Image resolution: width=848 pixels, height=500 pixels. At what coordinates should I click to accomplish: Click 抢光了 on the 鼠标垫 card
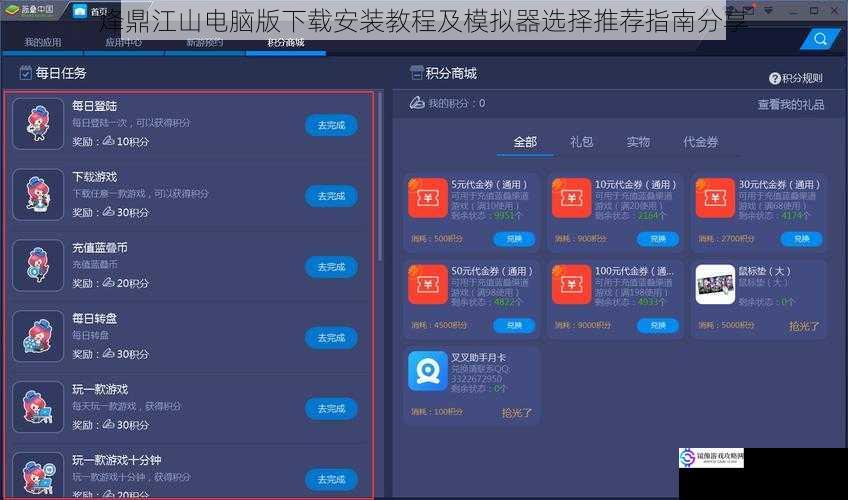point(804,326)
